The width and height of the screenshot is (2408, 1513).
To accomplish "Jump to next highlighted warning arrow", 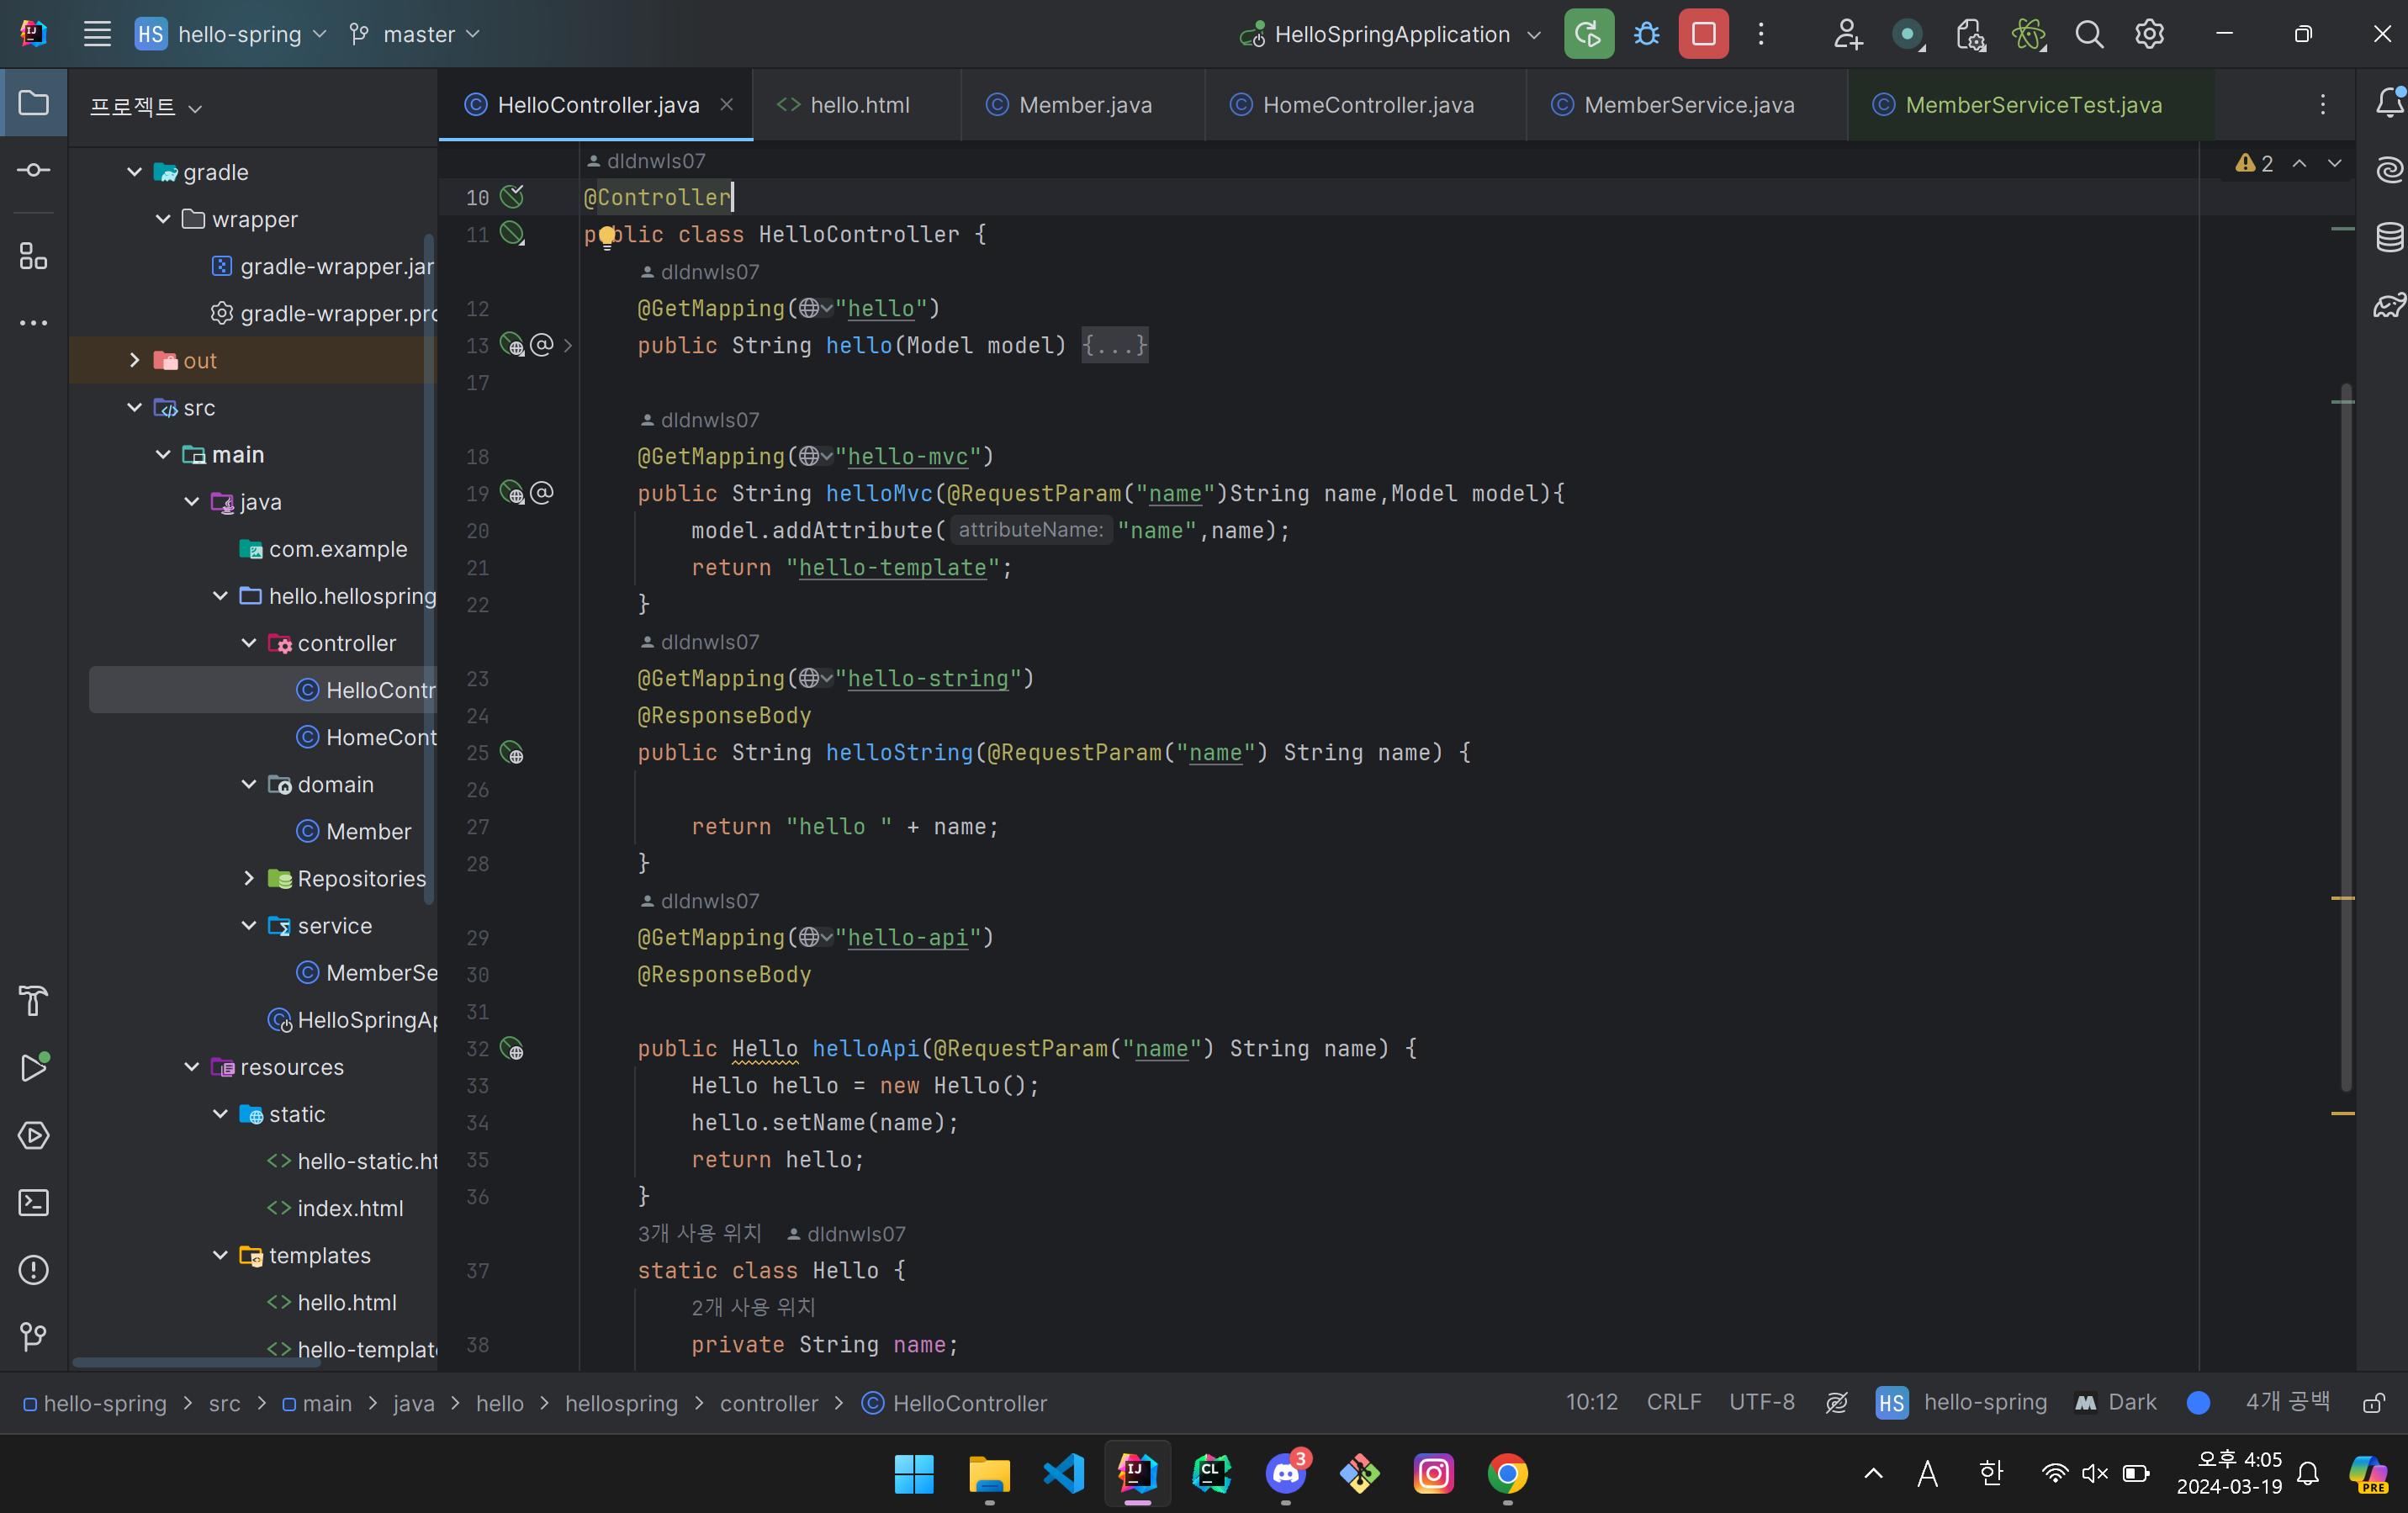I will tap(2334, 163).
